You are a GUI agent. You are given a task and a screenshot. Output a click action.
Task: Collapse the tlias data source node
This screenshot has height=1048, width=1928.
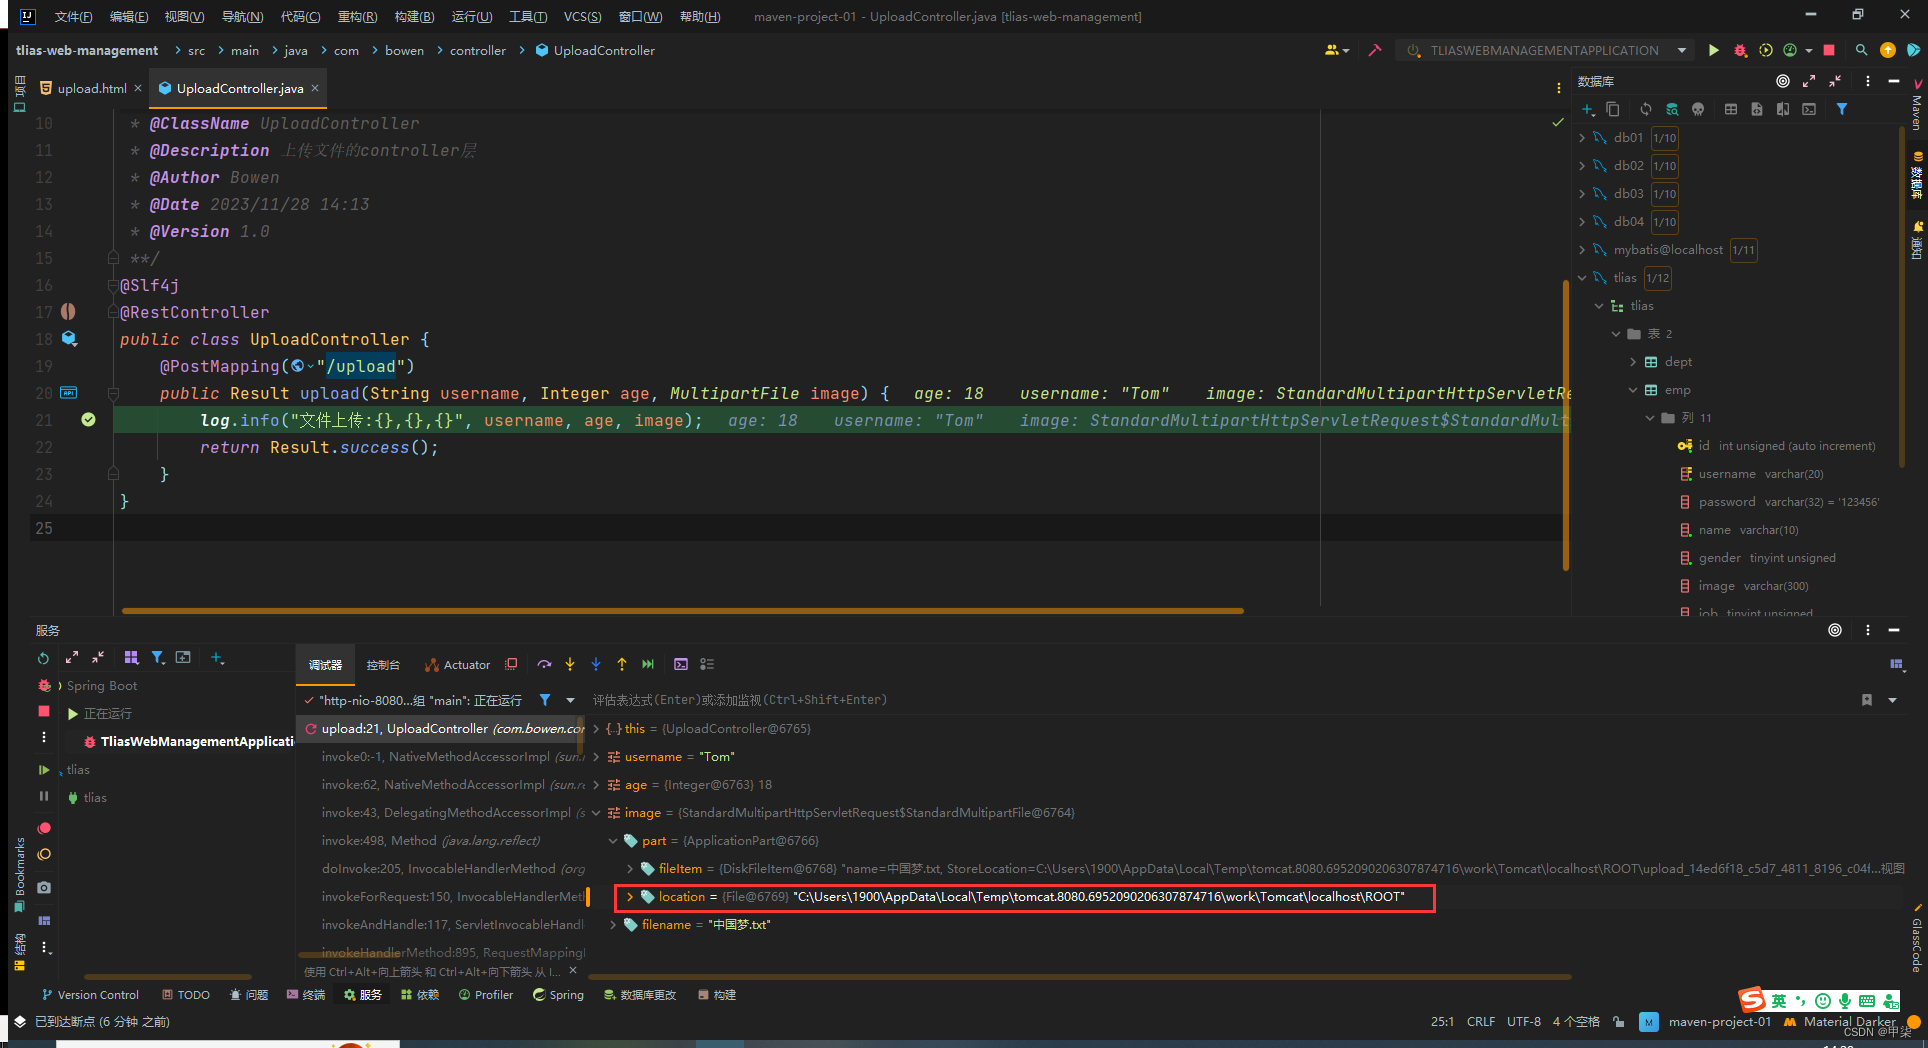(x=1582, y=277)
